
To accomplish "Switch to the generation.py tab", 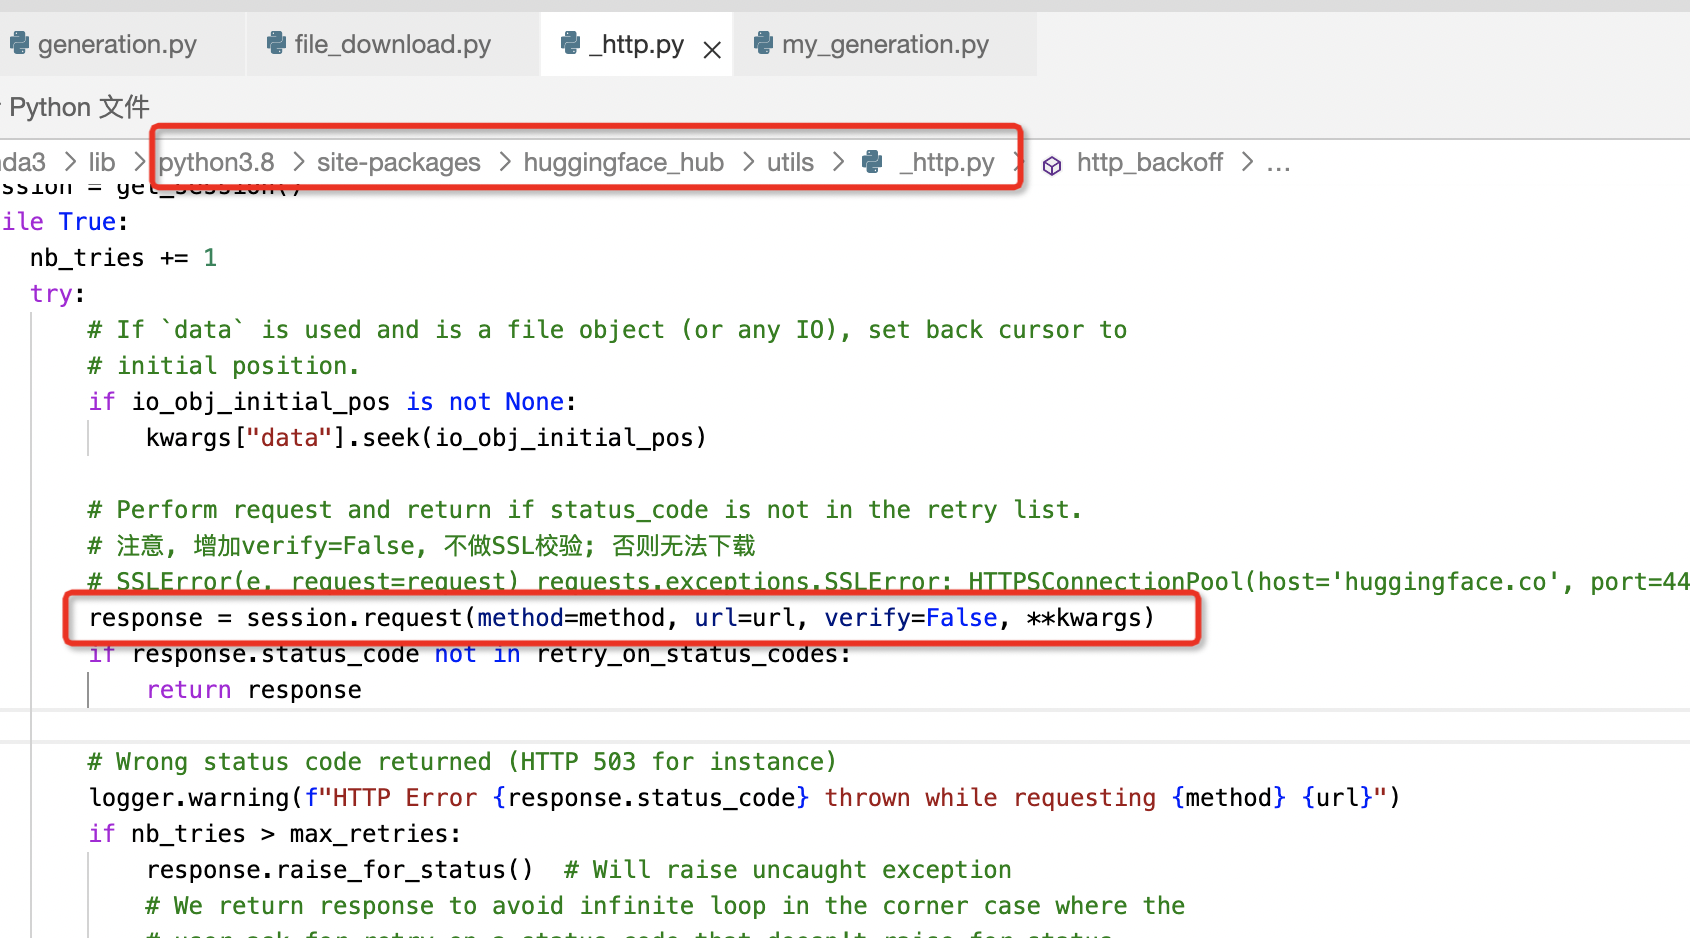I will pyautogui.click(x=117, y=44).
